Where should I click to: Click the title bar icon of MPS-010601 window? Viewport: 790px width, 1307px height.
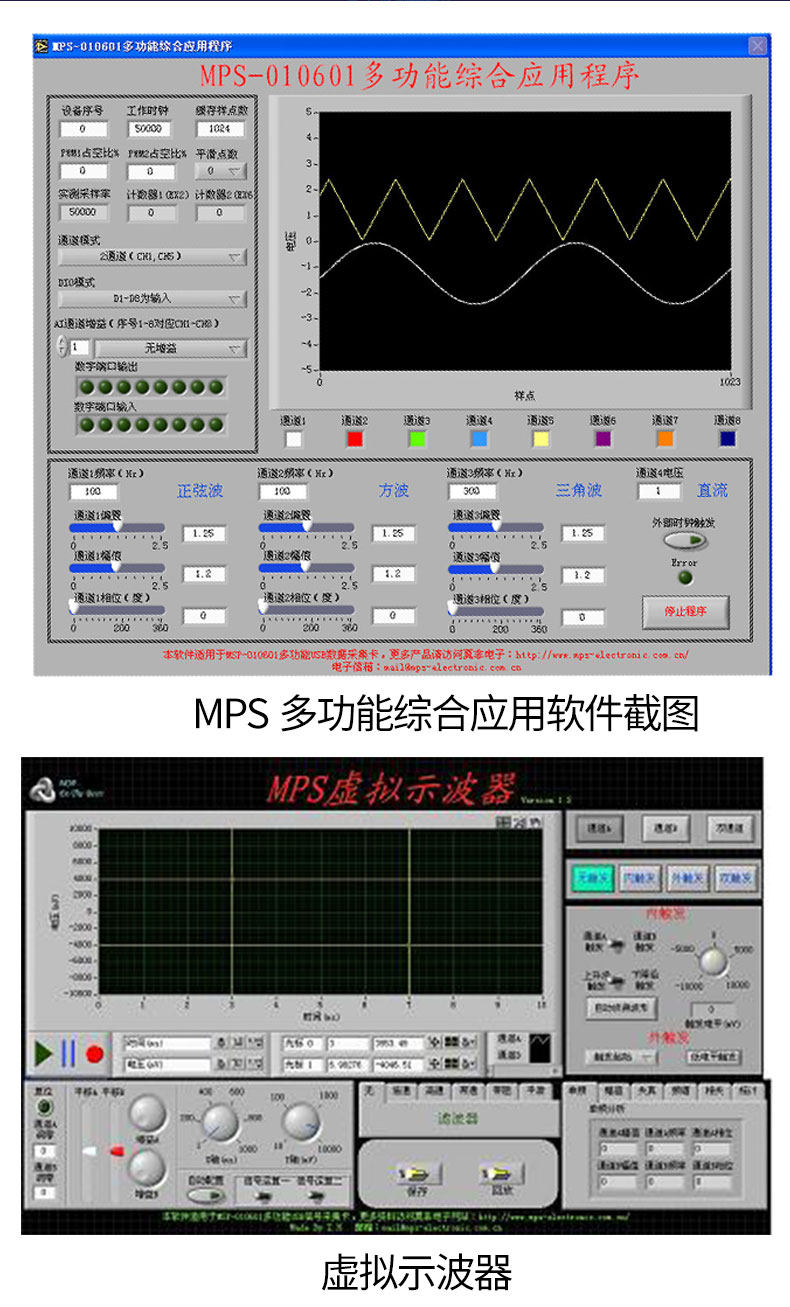[x=40, y=46]
